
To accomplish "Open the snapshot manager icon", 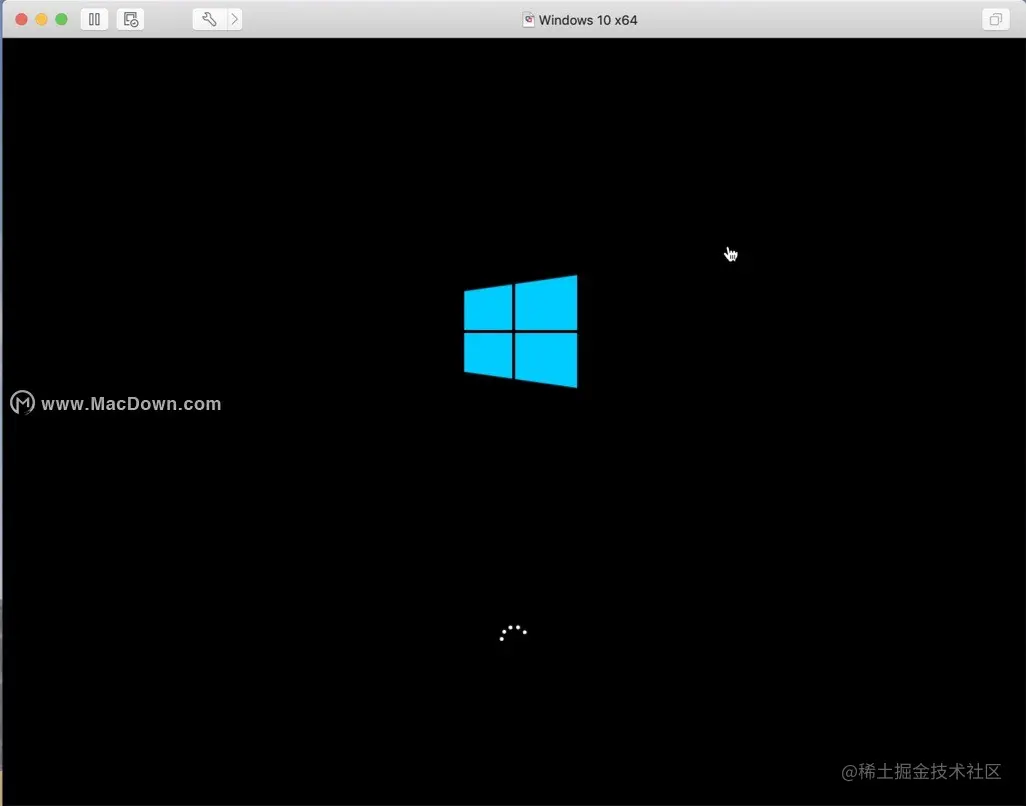I will [130, 20].
